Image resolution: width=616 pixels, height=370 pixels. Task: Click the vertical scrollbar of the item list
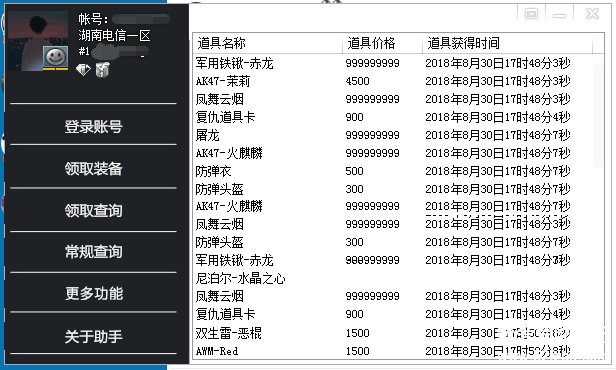pyautogui.click(x=598, y=115)
